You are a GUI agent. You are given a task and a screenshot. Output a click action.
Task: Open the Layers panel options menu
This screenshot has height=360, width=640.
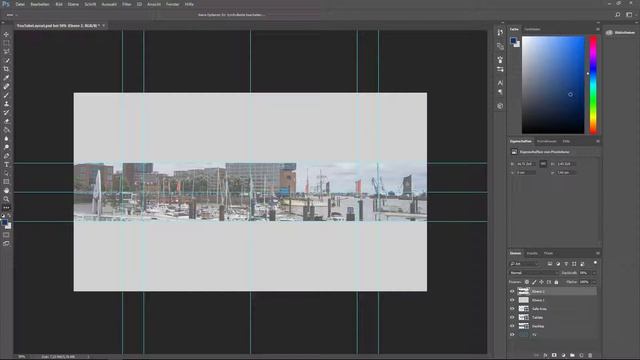(598, 253)
